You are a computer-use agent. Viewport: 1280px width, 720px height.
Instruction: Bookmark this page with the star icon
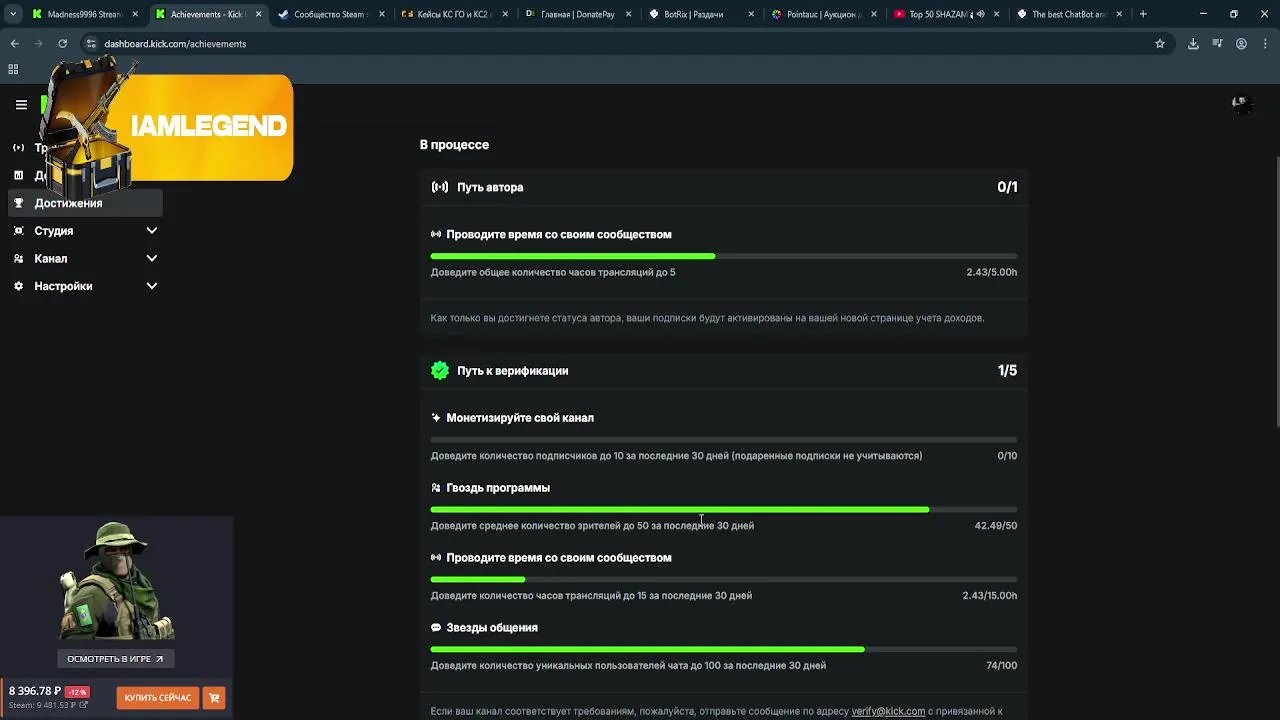point(1160,44)
